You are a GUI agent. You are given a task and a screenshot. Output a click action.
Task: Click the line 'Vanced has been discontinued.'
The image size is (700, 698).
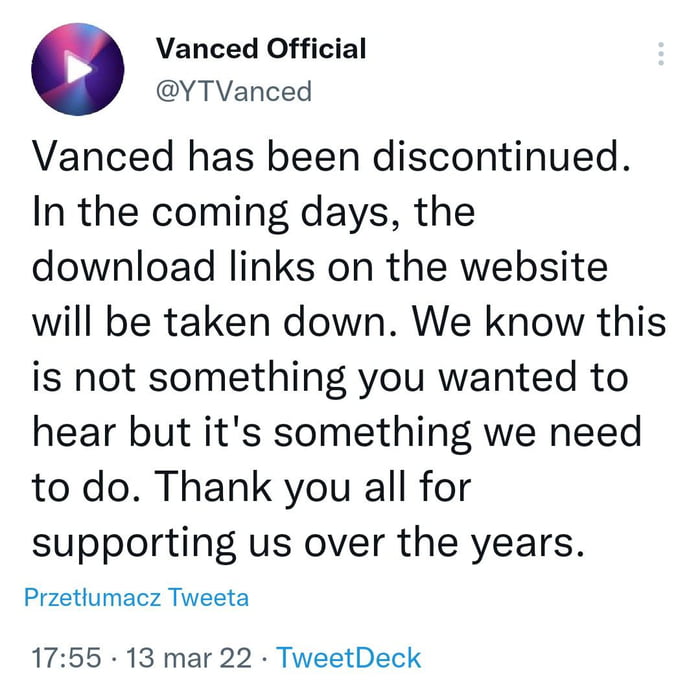click(331, 158)
